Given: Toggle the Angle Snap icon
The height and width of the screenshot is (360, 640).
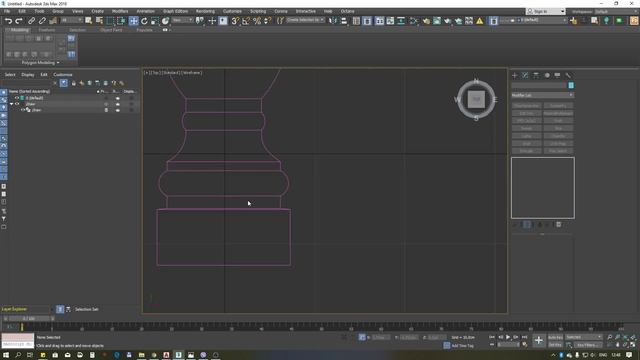Looking at the screenshot, I should (246, 21).
